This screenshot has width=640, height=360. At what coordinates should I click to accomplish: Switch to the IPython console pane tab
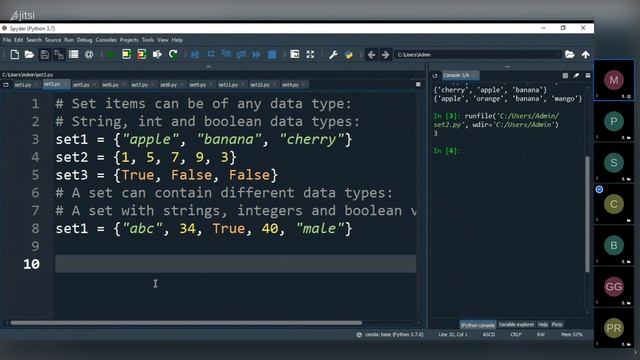pyautogui.click(x=478, y=325)
